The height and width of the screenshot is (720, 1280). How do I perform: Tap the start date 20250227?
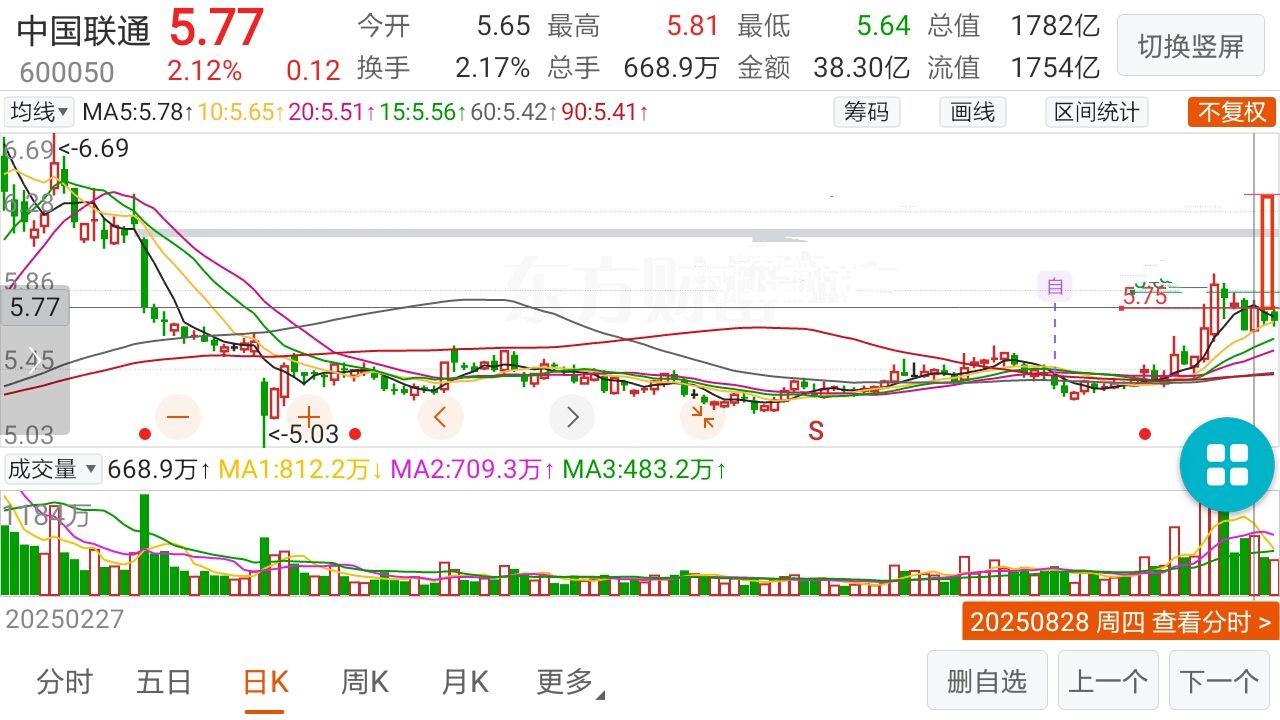coord(65,619)
